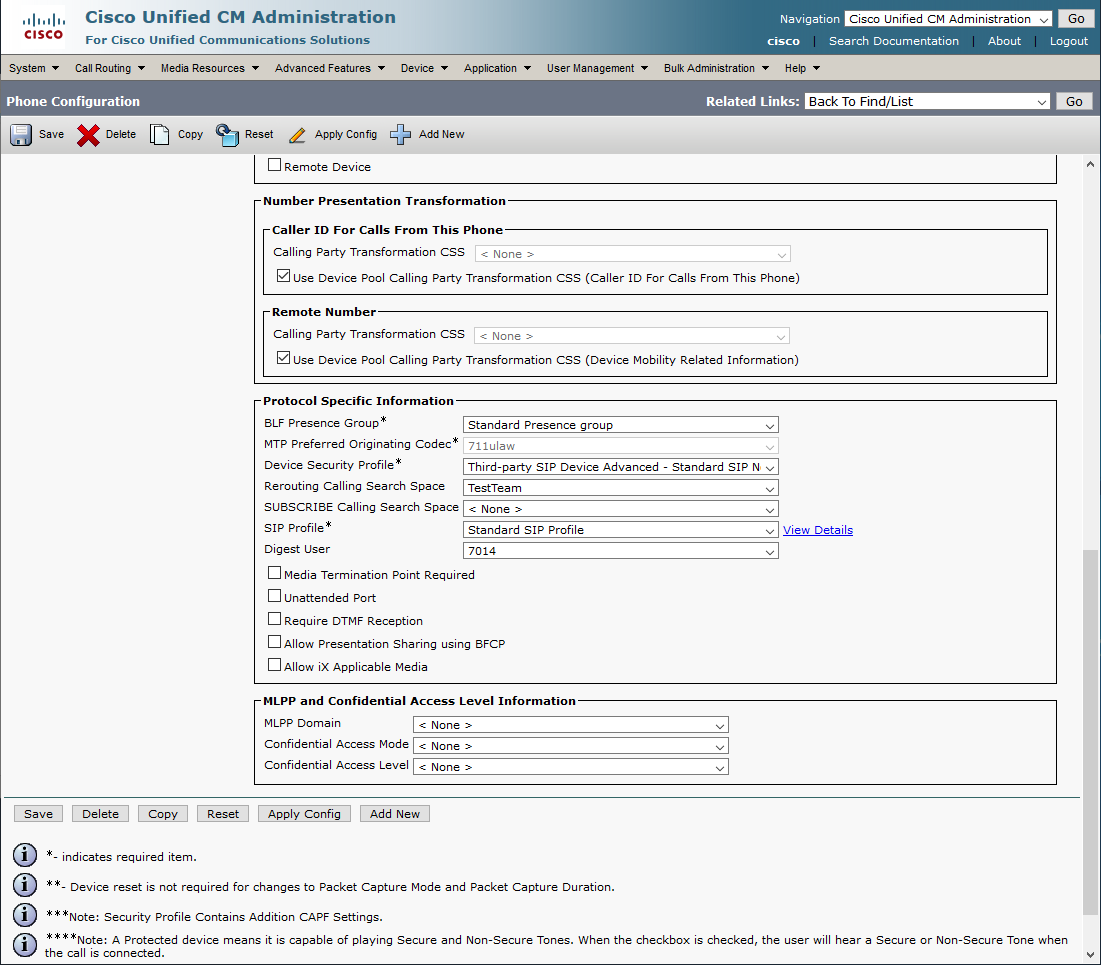Click info icon beside required item note
Viewport: 1101px width, 965px height.
click(25, 855)
